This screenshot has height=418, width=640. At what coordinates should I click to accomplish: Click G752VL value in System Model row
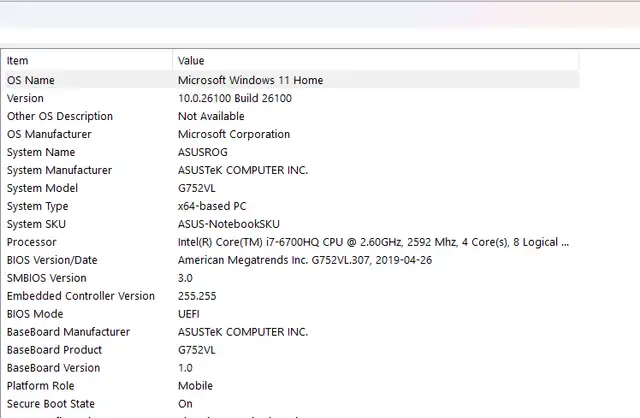[197, 188]
